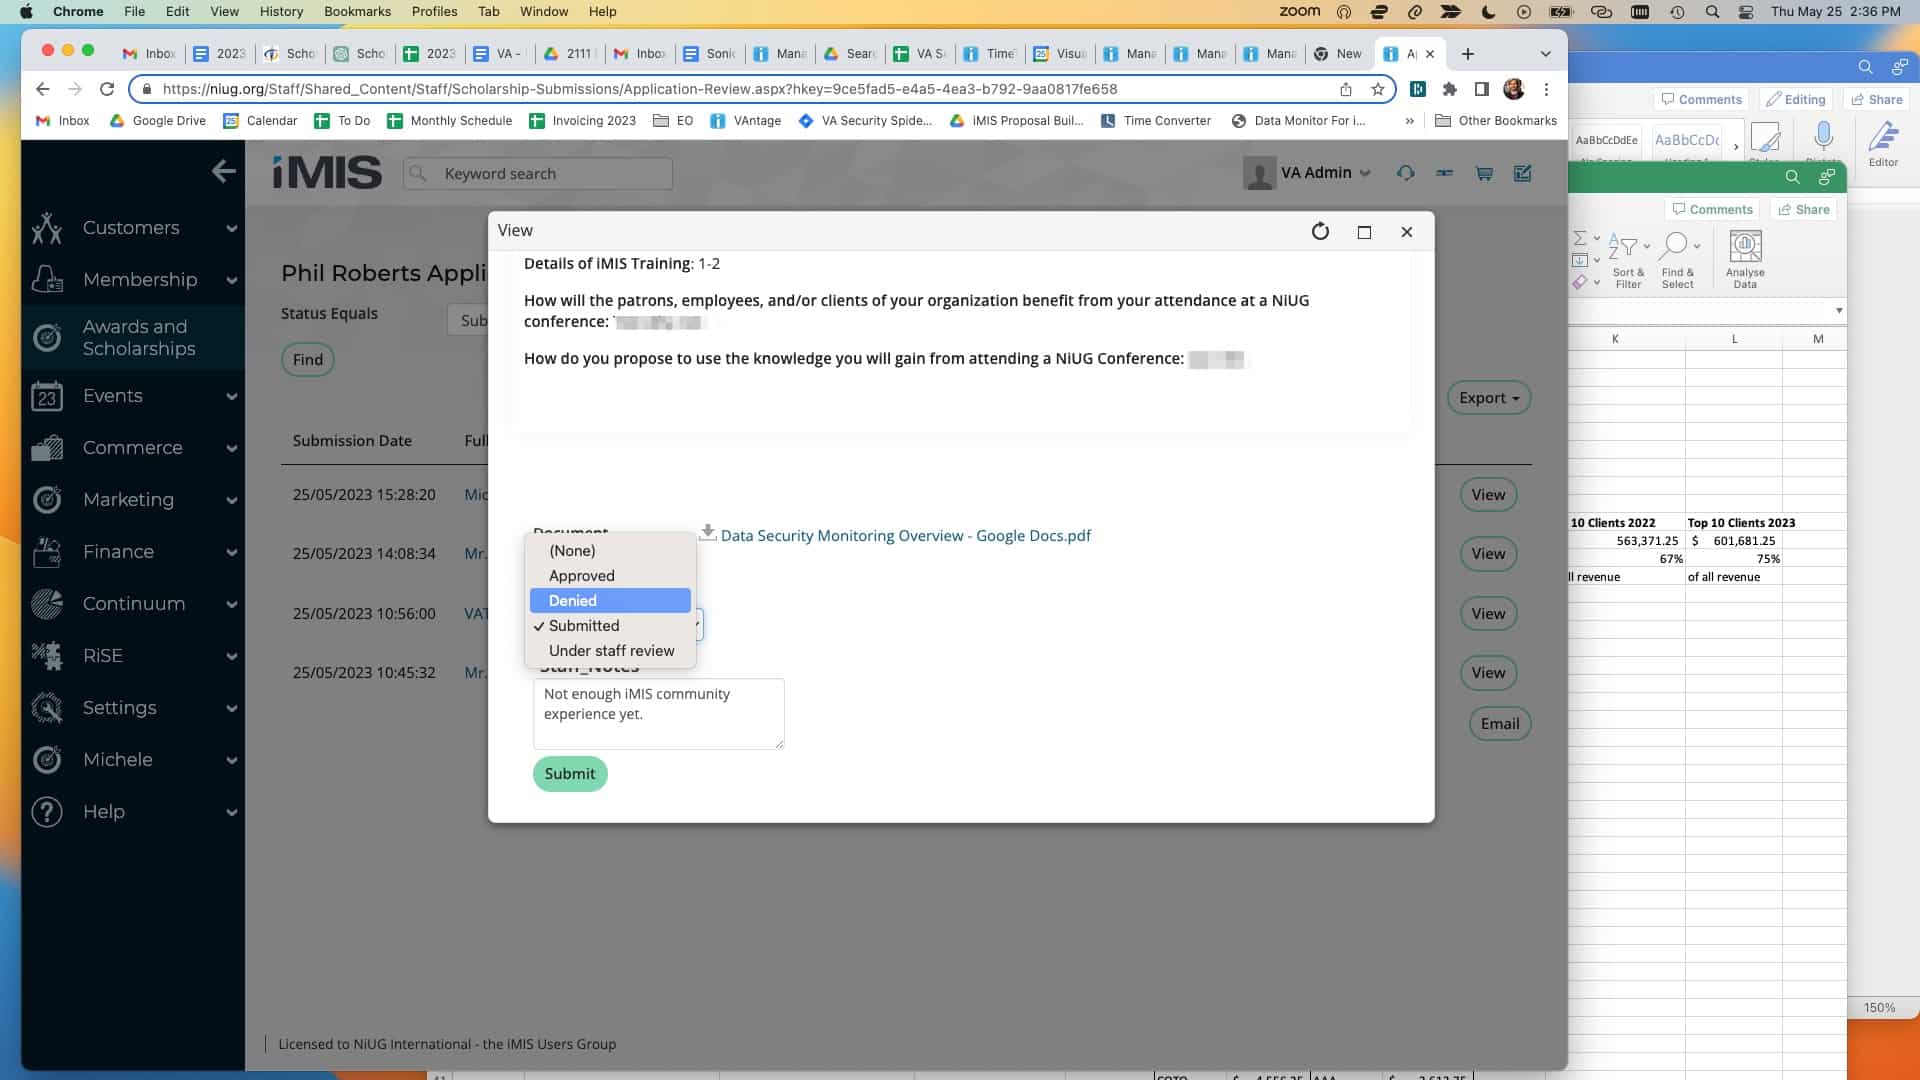Open Data Security Monitoring Overview PDF link
The image size is (1920, 1080).
click(905, 536)
